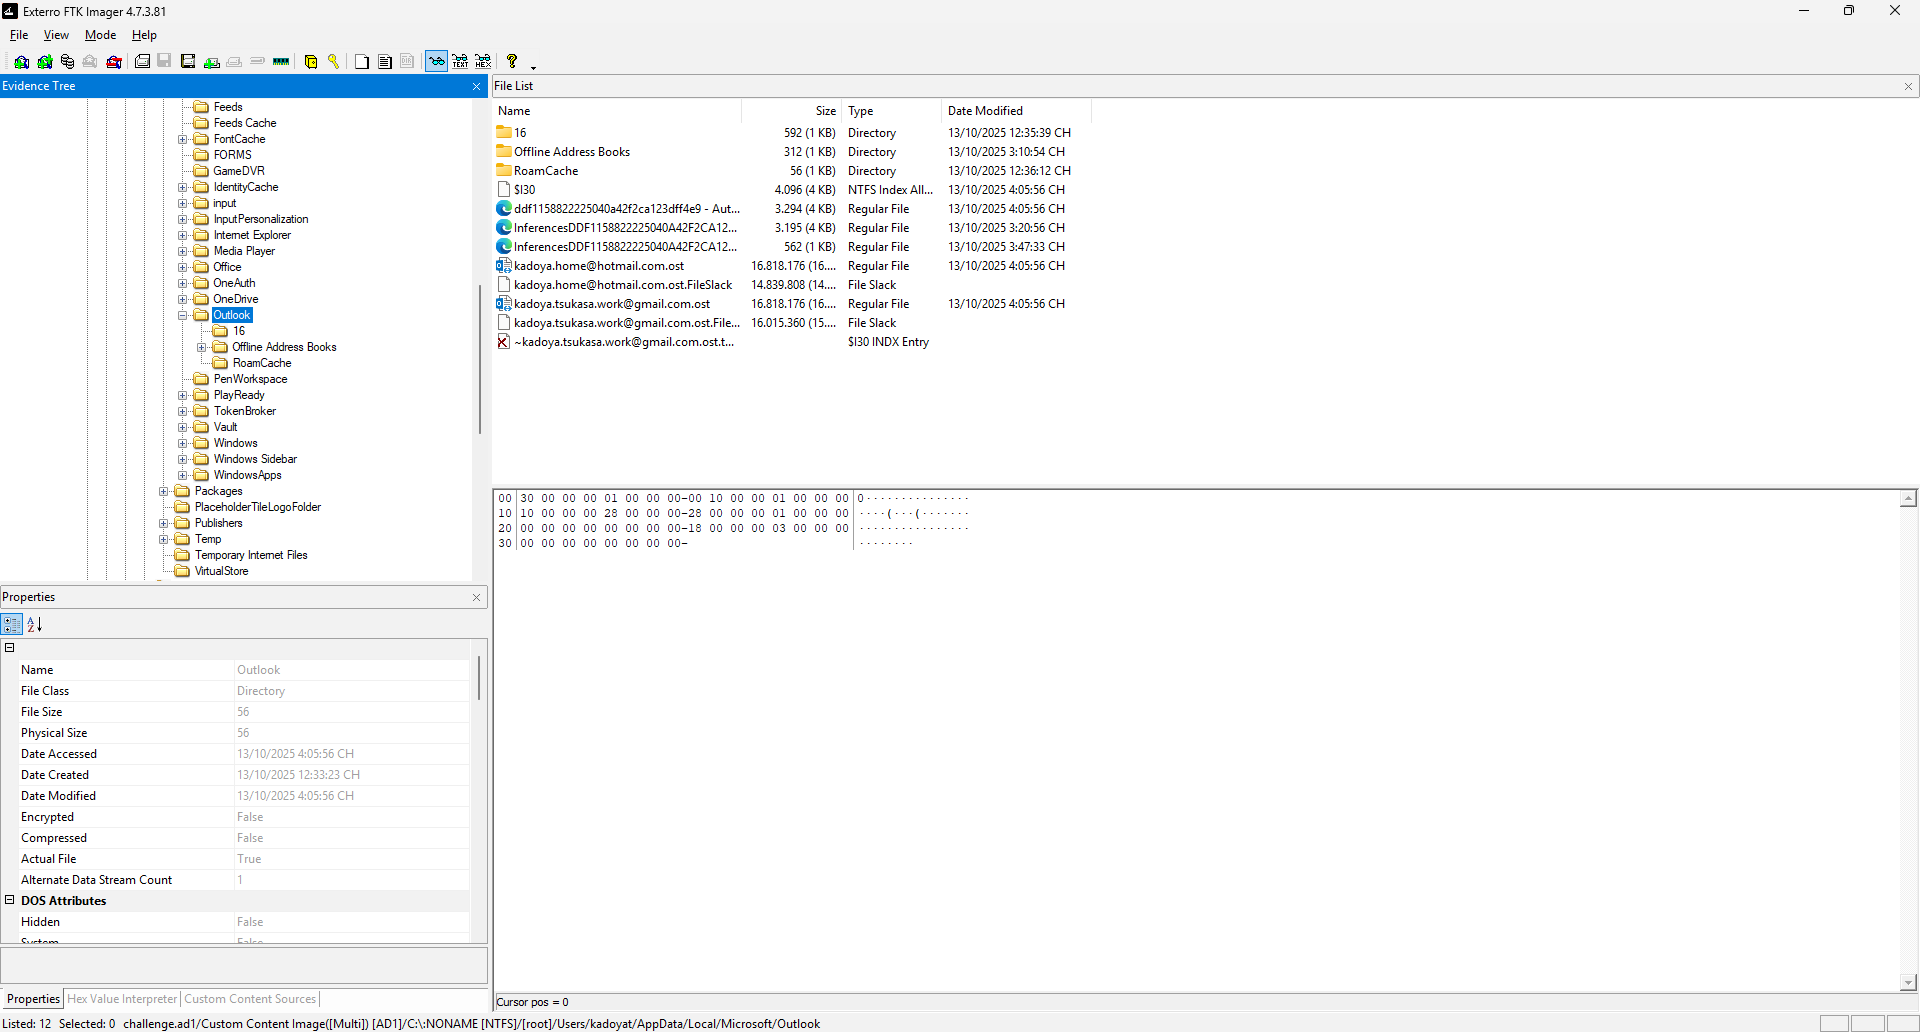Expand the Publishers folder node

164,523
